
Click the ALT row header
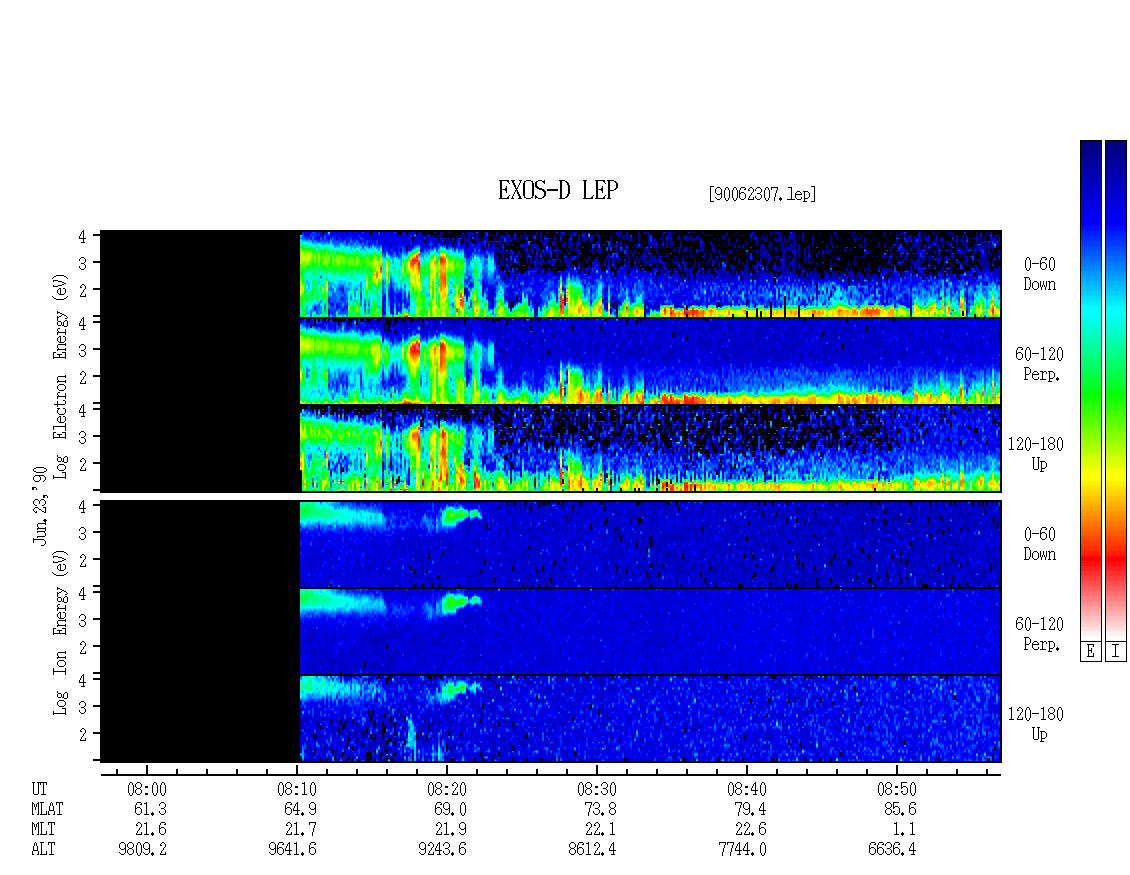coord(43,850)
